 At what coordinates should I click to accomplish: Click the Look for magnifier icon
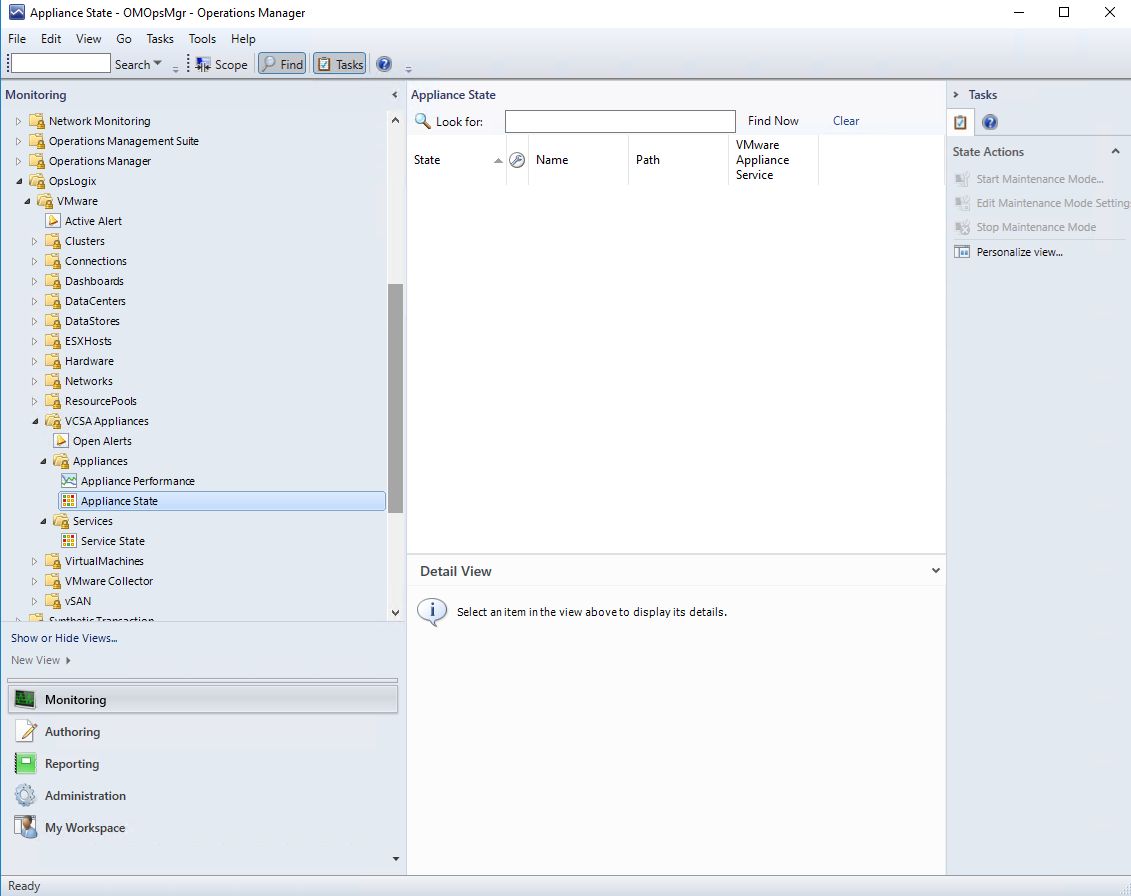(423, 120)
